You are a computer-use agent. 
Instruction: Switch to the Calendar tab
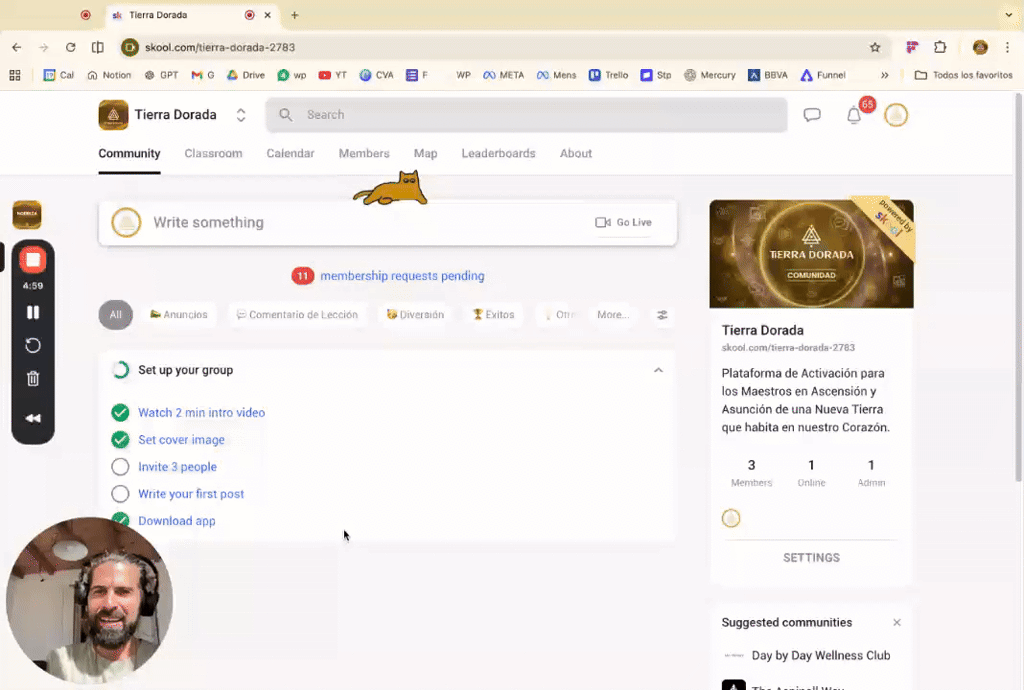tap(291, 153)
